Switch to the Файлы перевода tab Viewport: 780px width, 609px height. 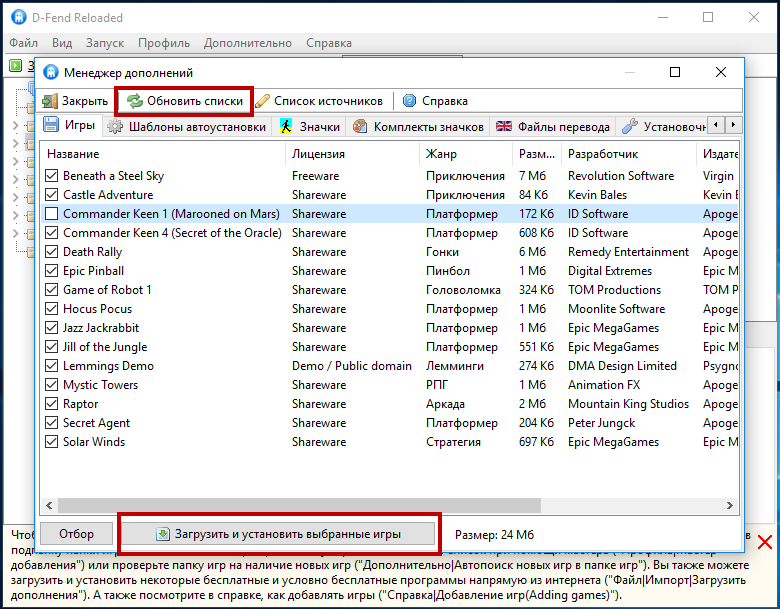point(553,127)
